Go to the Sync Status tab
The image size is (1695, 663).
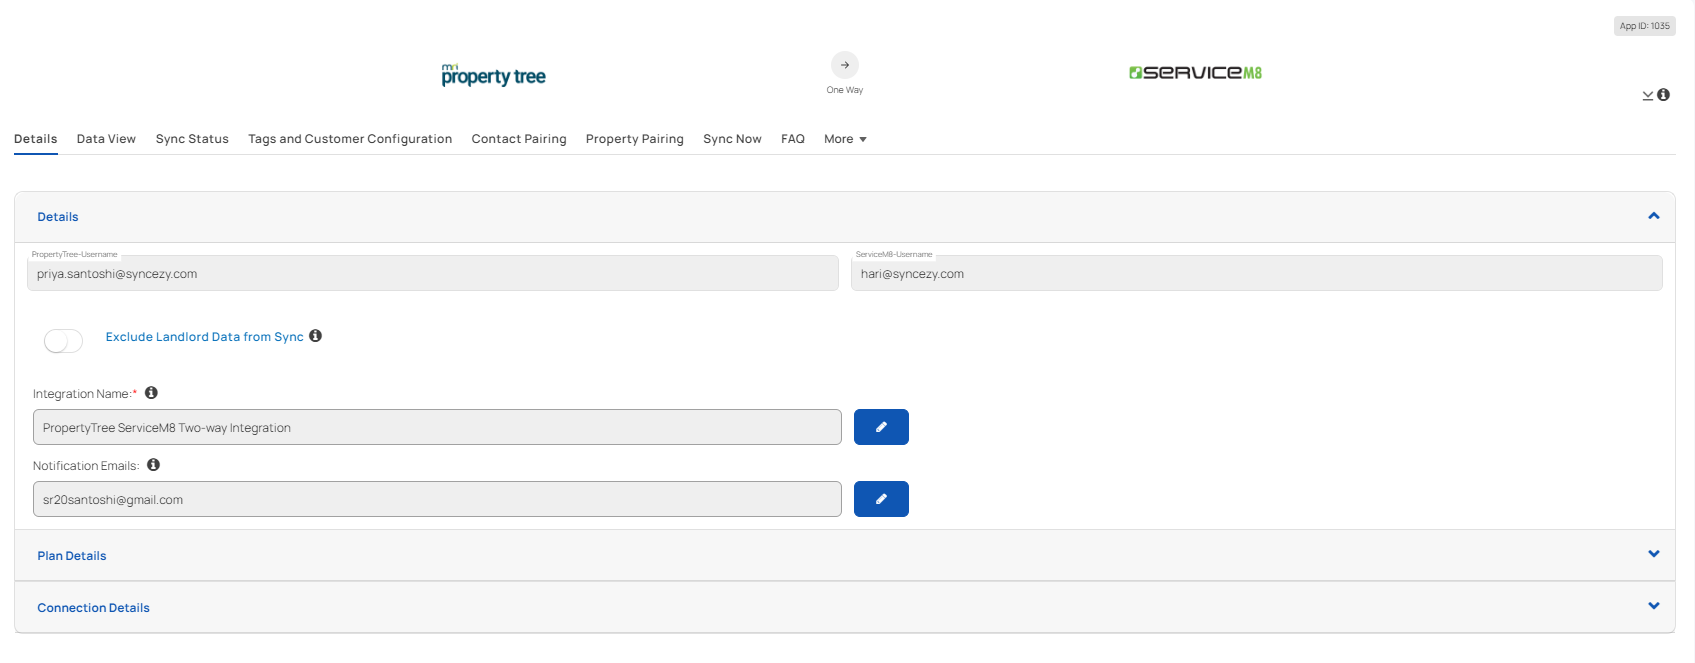192,139
